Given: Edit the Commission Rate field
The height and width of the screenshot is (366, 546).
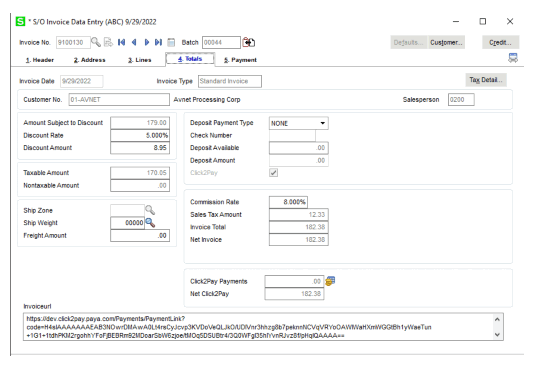Looking at the screenshot, I should [x=288, y=202].
